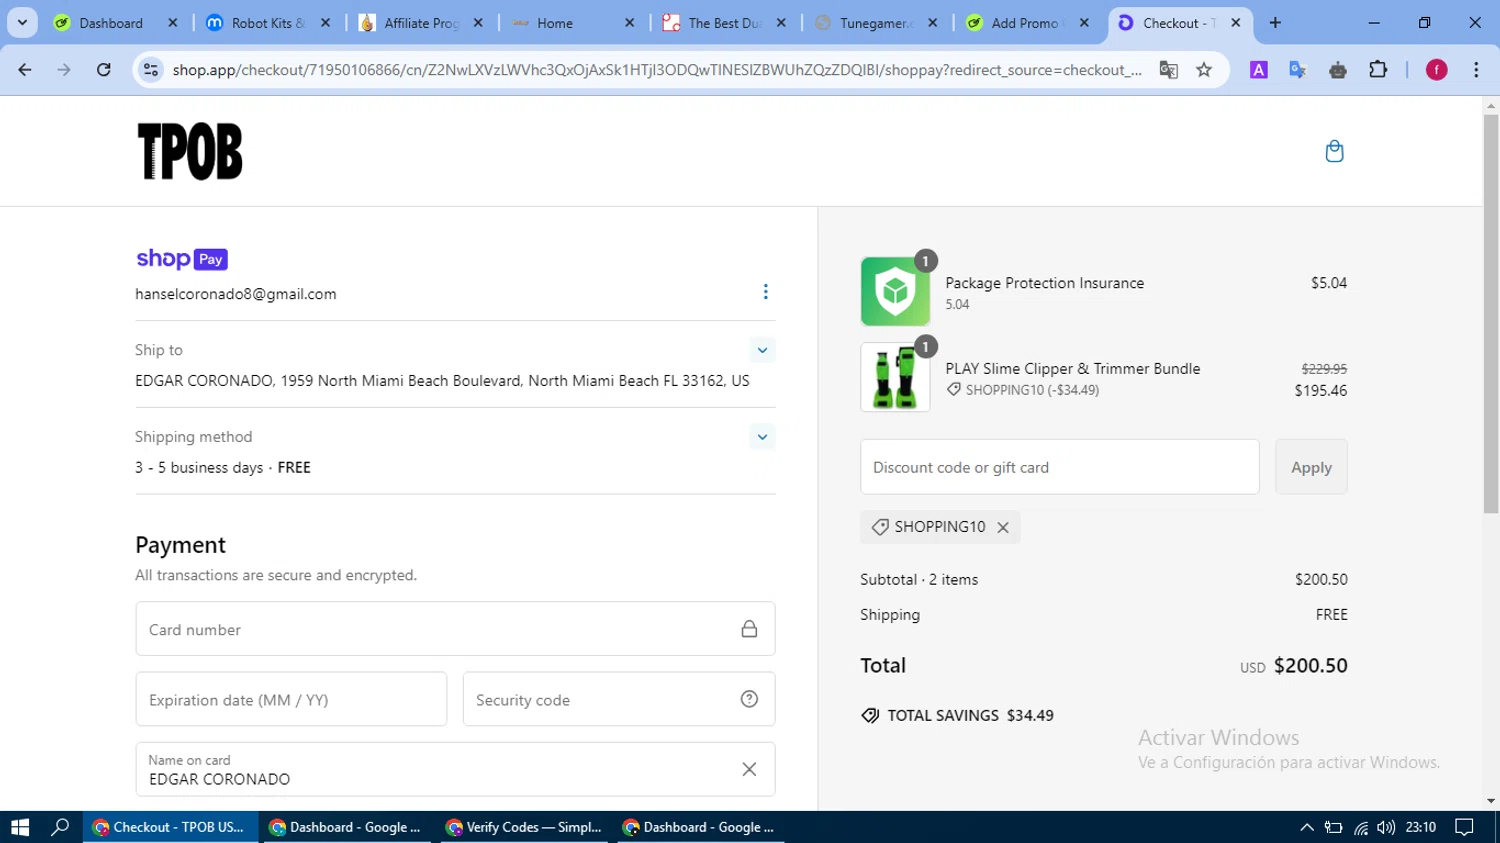Image resolution: width=1500 pixels, height=843 pixels.
Task: Click the translate page icon in address bar
Action: [x=1168, y=69]
